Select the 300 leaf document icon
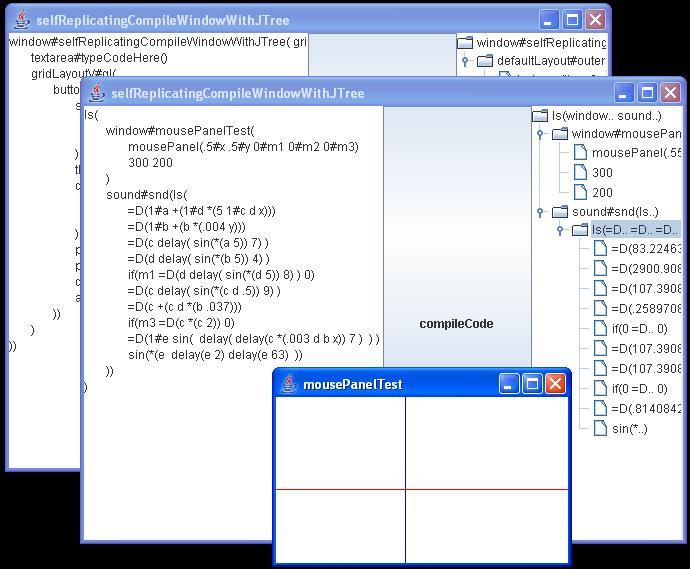Screen dimensions: 690x569 pos(580,173)
